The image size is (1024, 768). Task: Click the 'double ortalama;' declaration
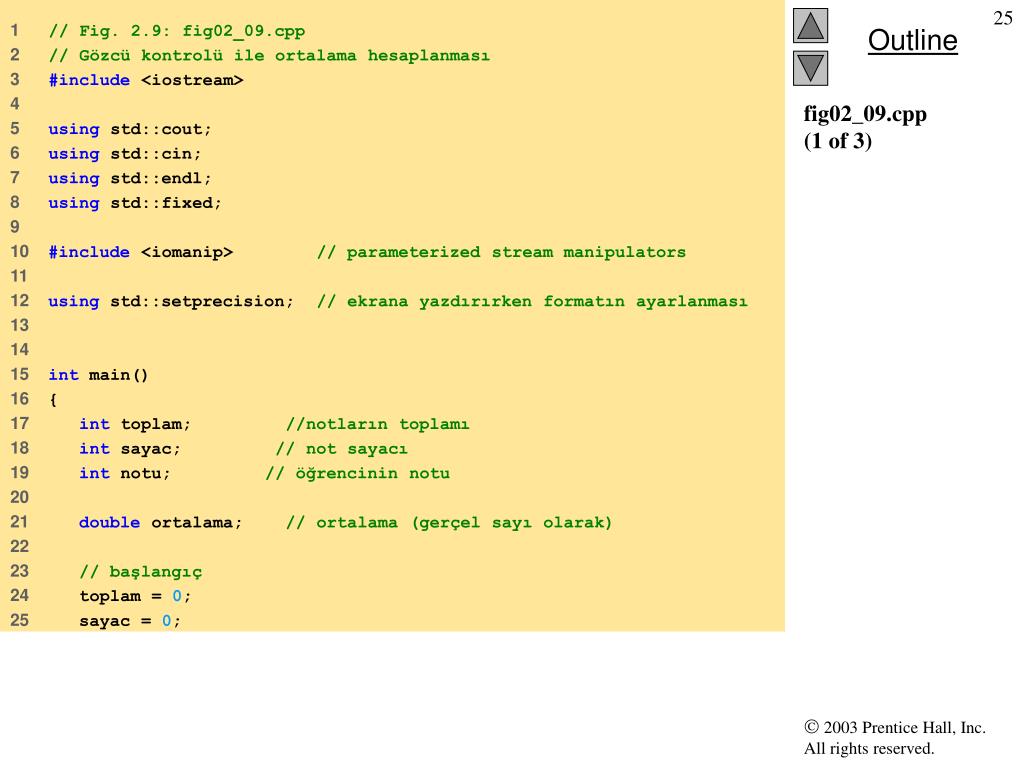coord(161,522)
